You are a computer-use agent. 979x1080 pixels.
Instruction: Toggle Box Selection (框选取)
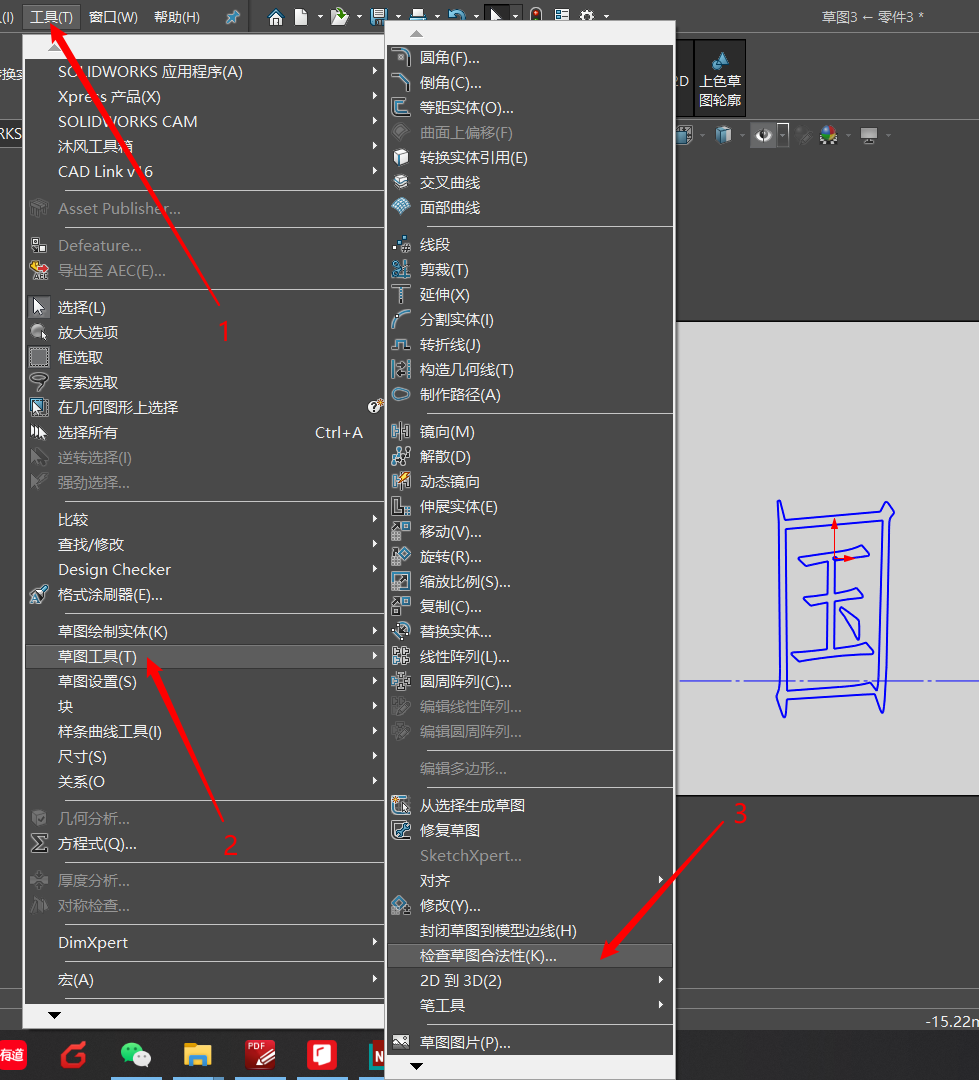point(204,357)
